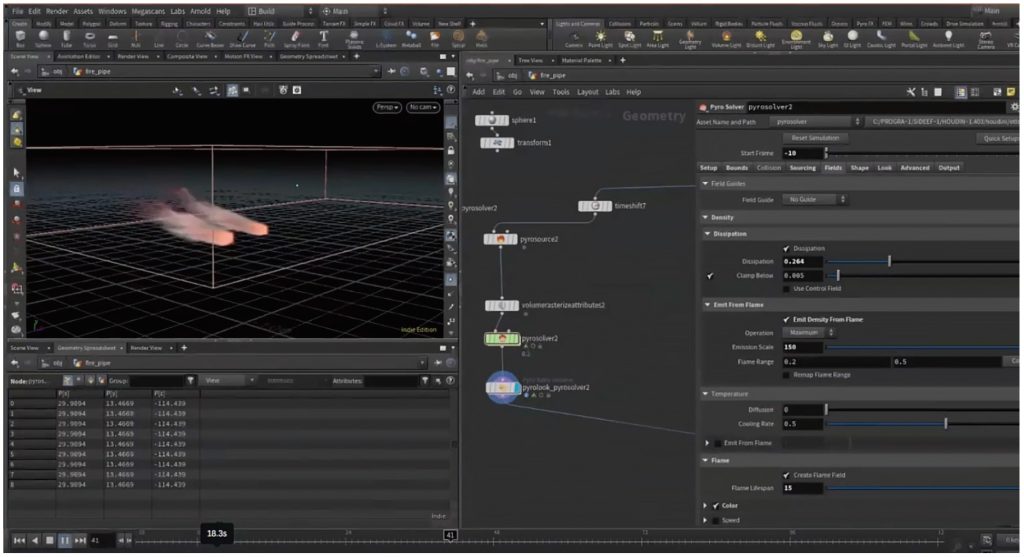Adjust the Cooling Rate slider handle
The width and height of the screenshot is (1024, 557).
(x=945, y=424)
